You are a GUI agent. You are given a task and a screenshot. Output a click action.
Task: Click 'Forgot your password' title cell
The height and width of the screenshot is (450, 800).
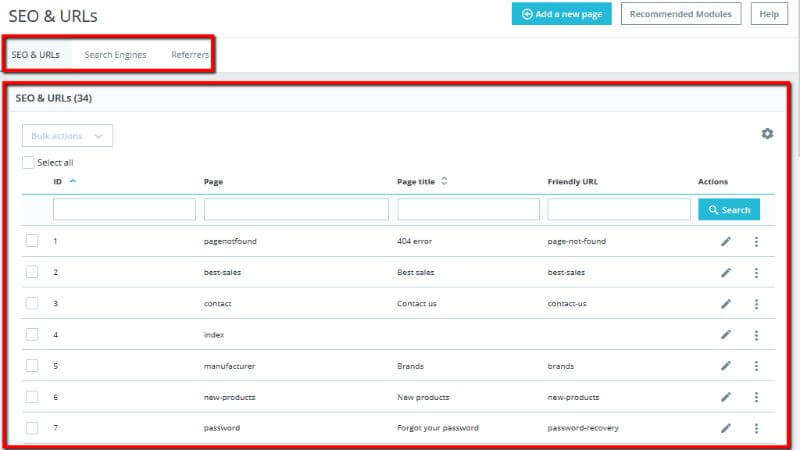click(438, 428)
